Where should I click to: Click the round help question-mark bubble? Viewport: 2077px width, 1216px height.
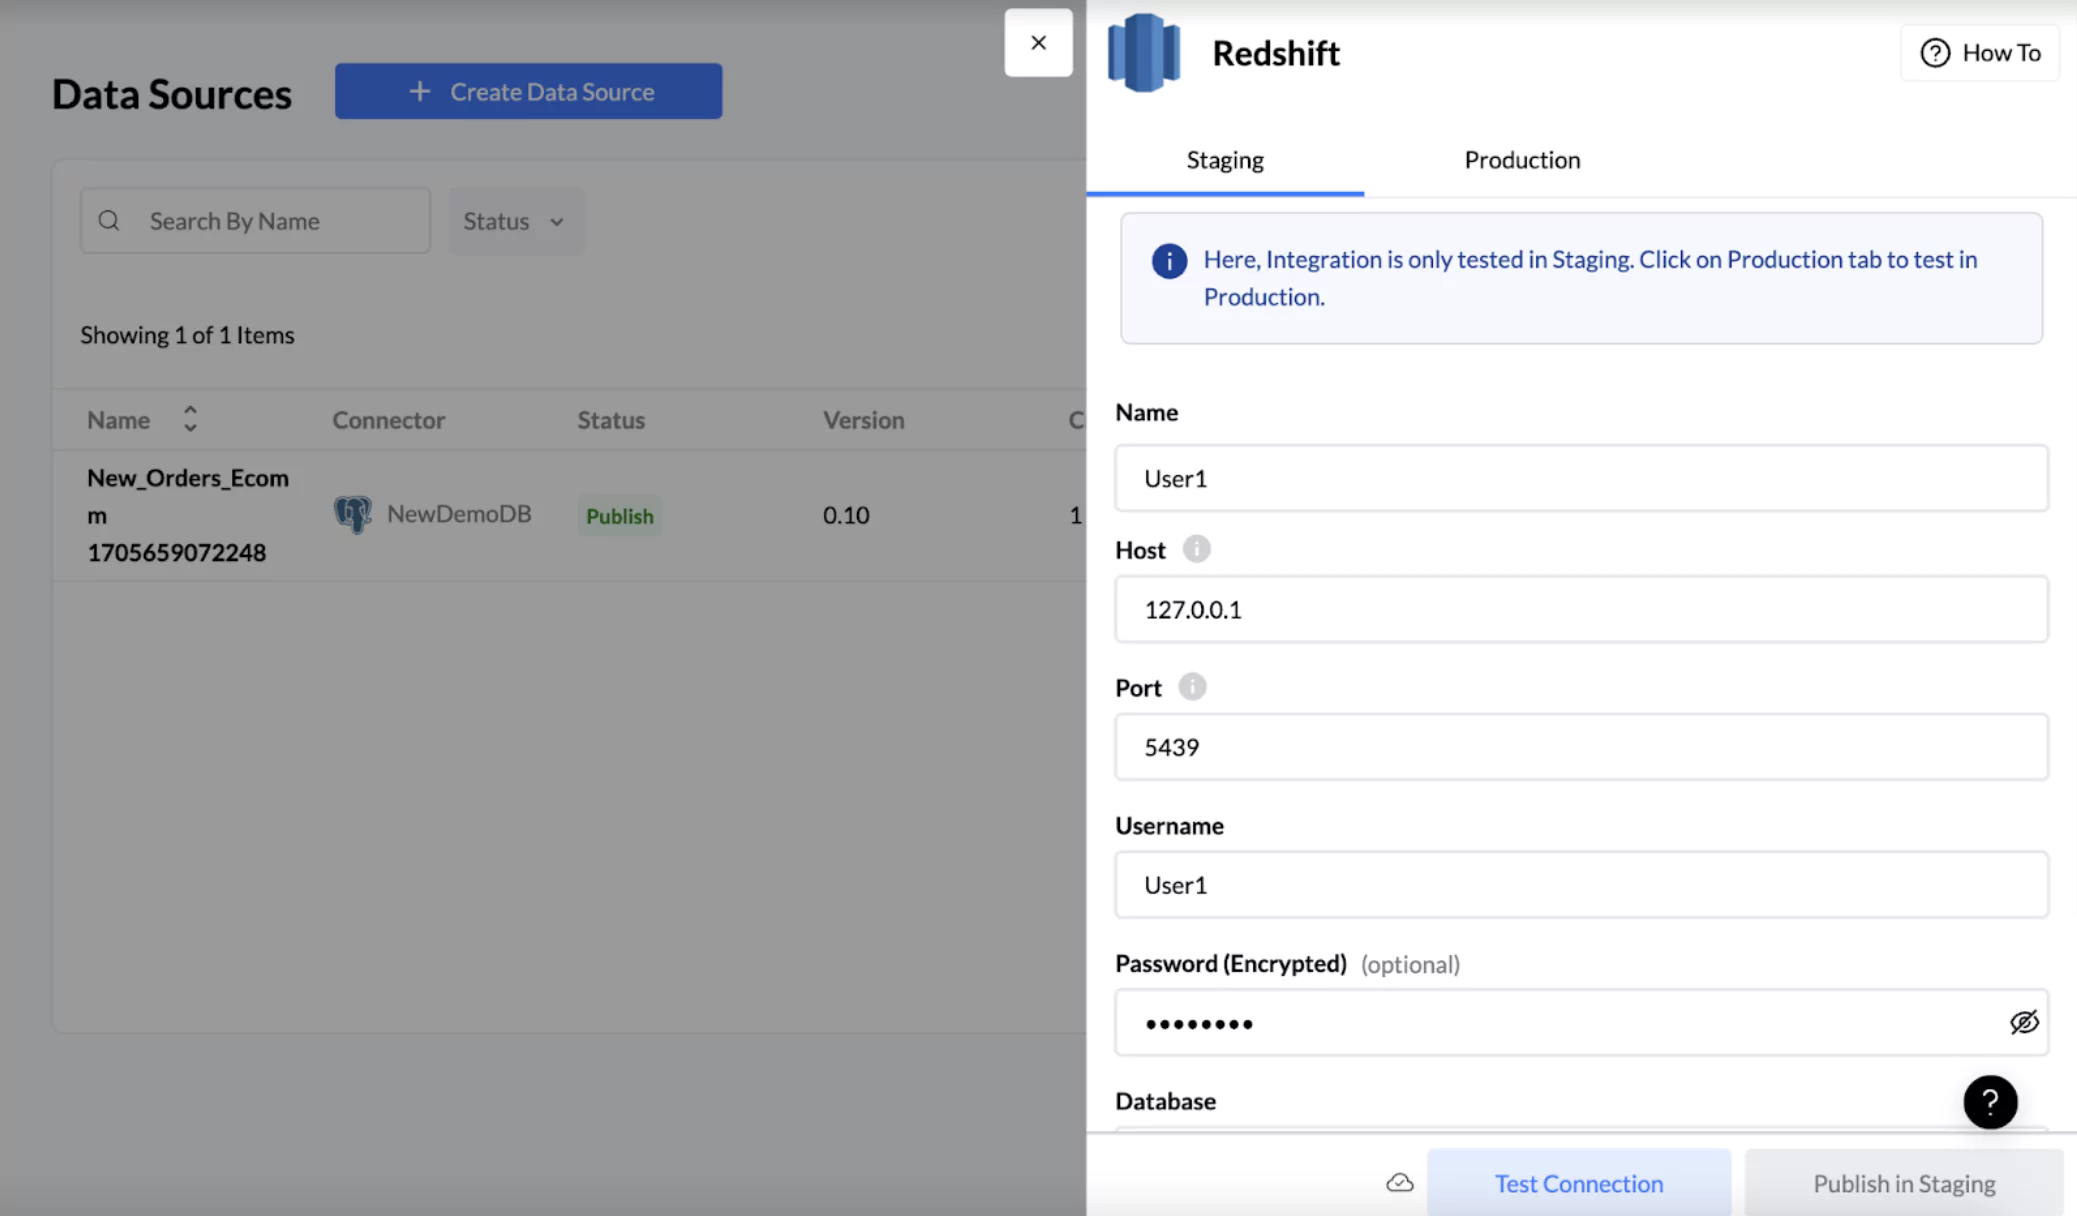1989,1102
